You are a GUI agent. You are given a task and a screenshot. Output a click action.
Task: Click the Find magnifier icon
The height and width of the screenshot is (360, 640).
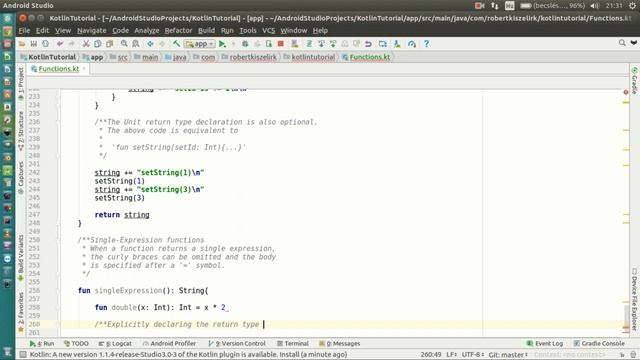(x=124, y=44)
